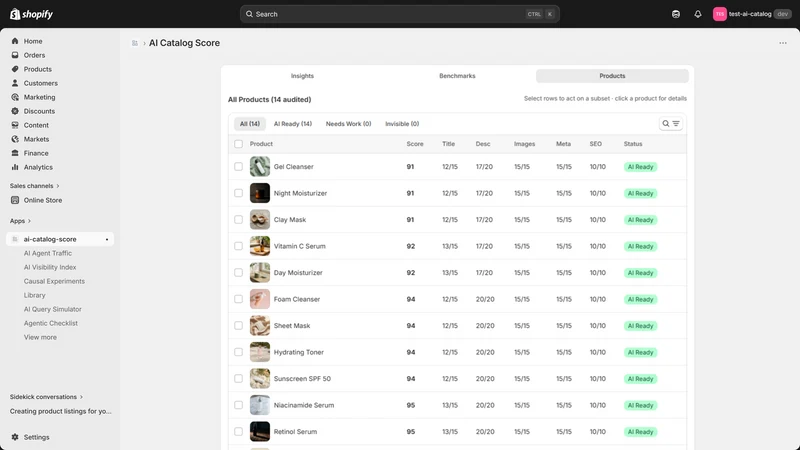Click the search and filter icon in table
Image resolution: width=800 pixels, height=450 pixels.
[x=670, y=123]
